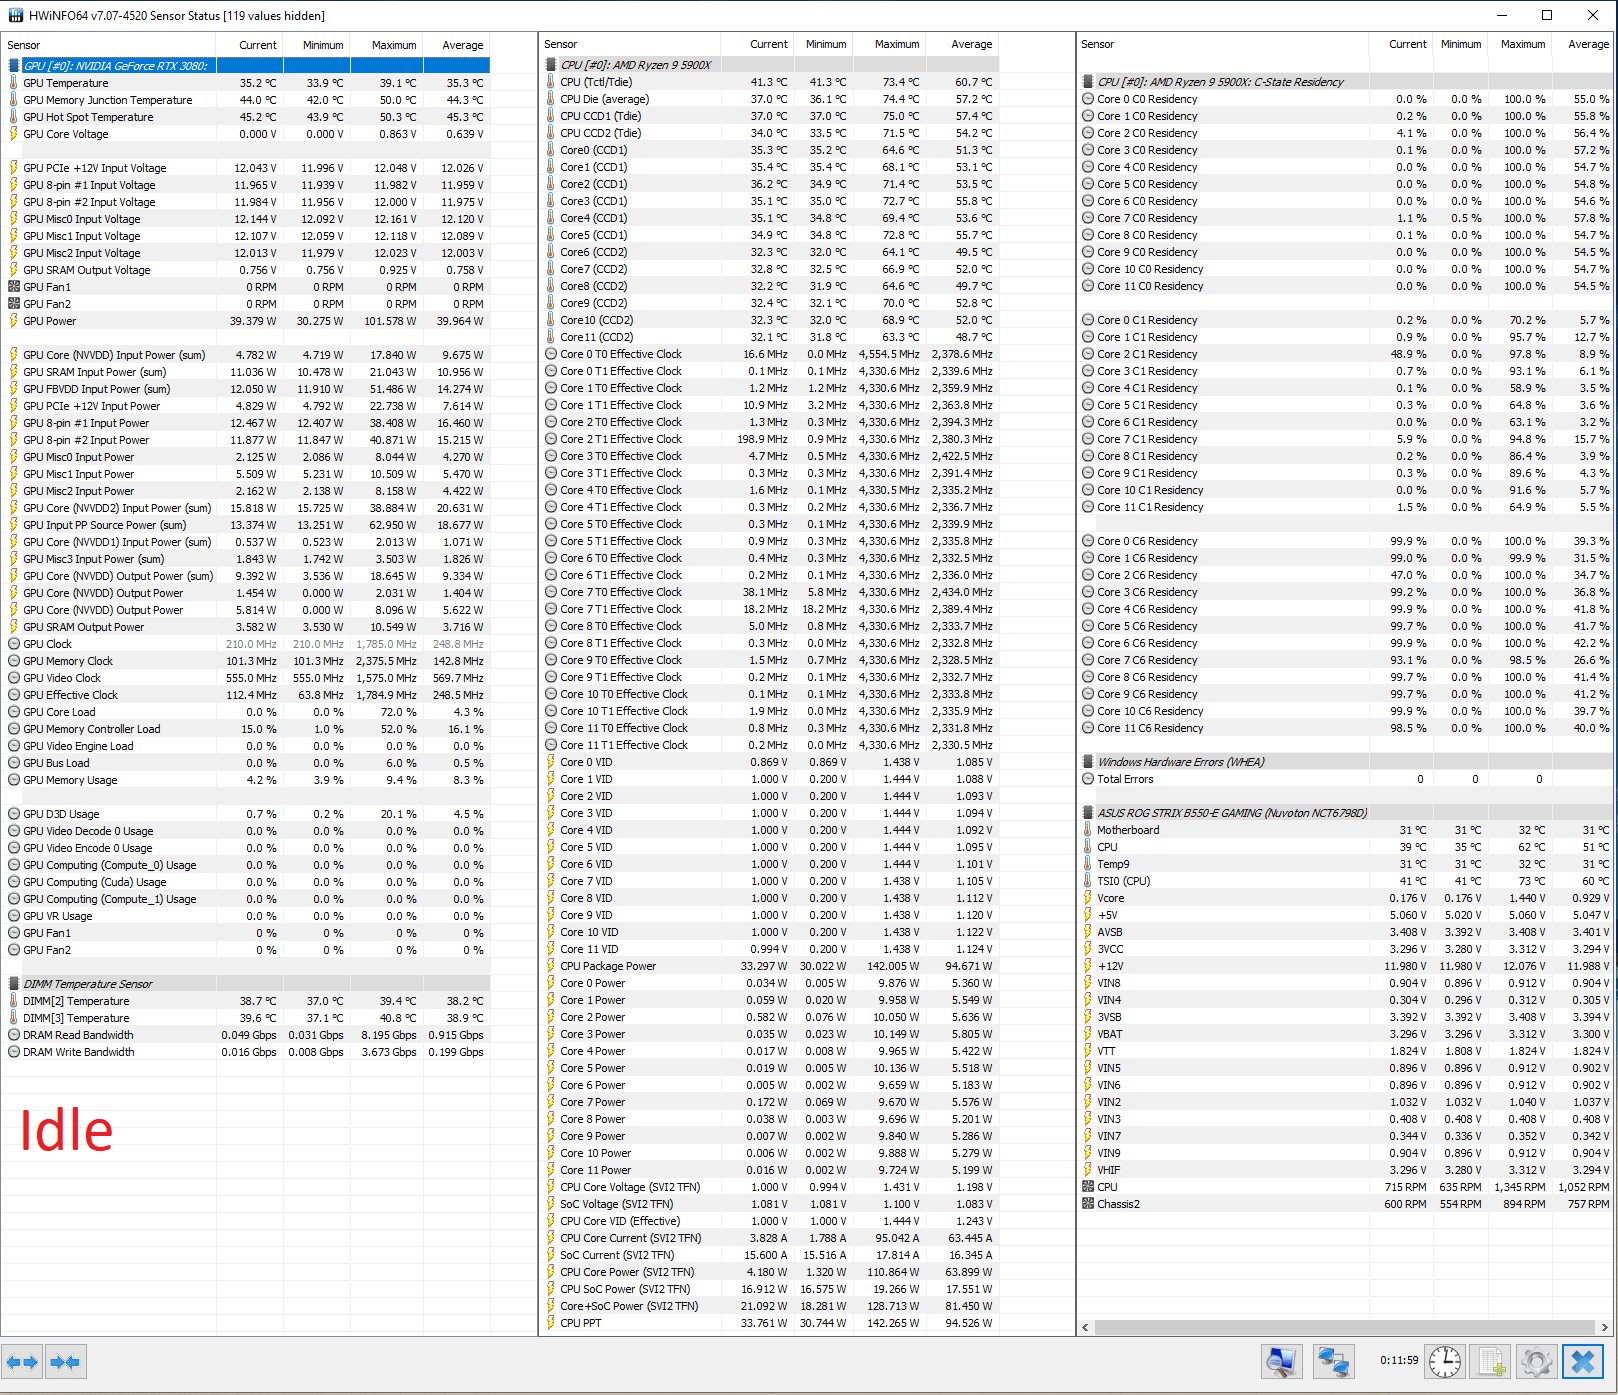1618x1395 pixels.
Task: Click the blue X close sensors icon
Action: tap(1583, 1361)
